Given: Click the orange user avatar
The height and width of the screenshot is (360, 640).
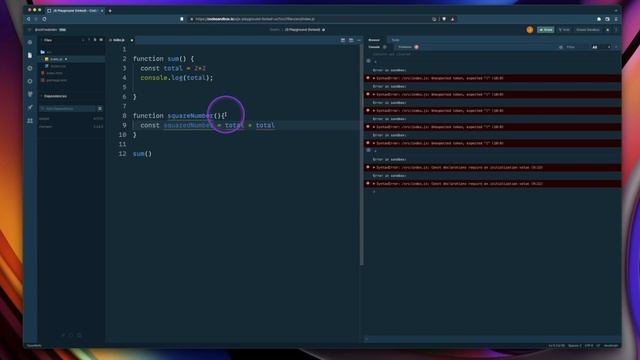Looking at the screenshot, I should click(x=530, y=30).
